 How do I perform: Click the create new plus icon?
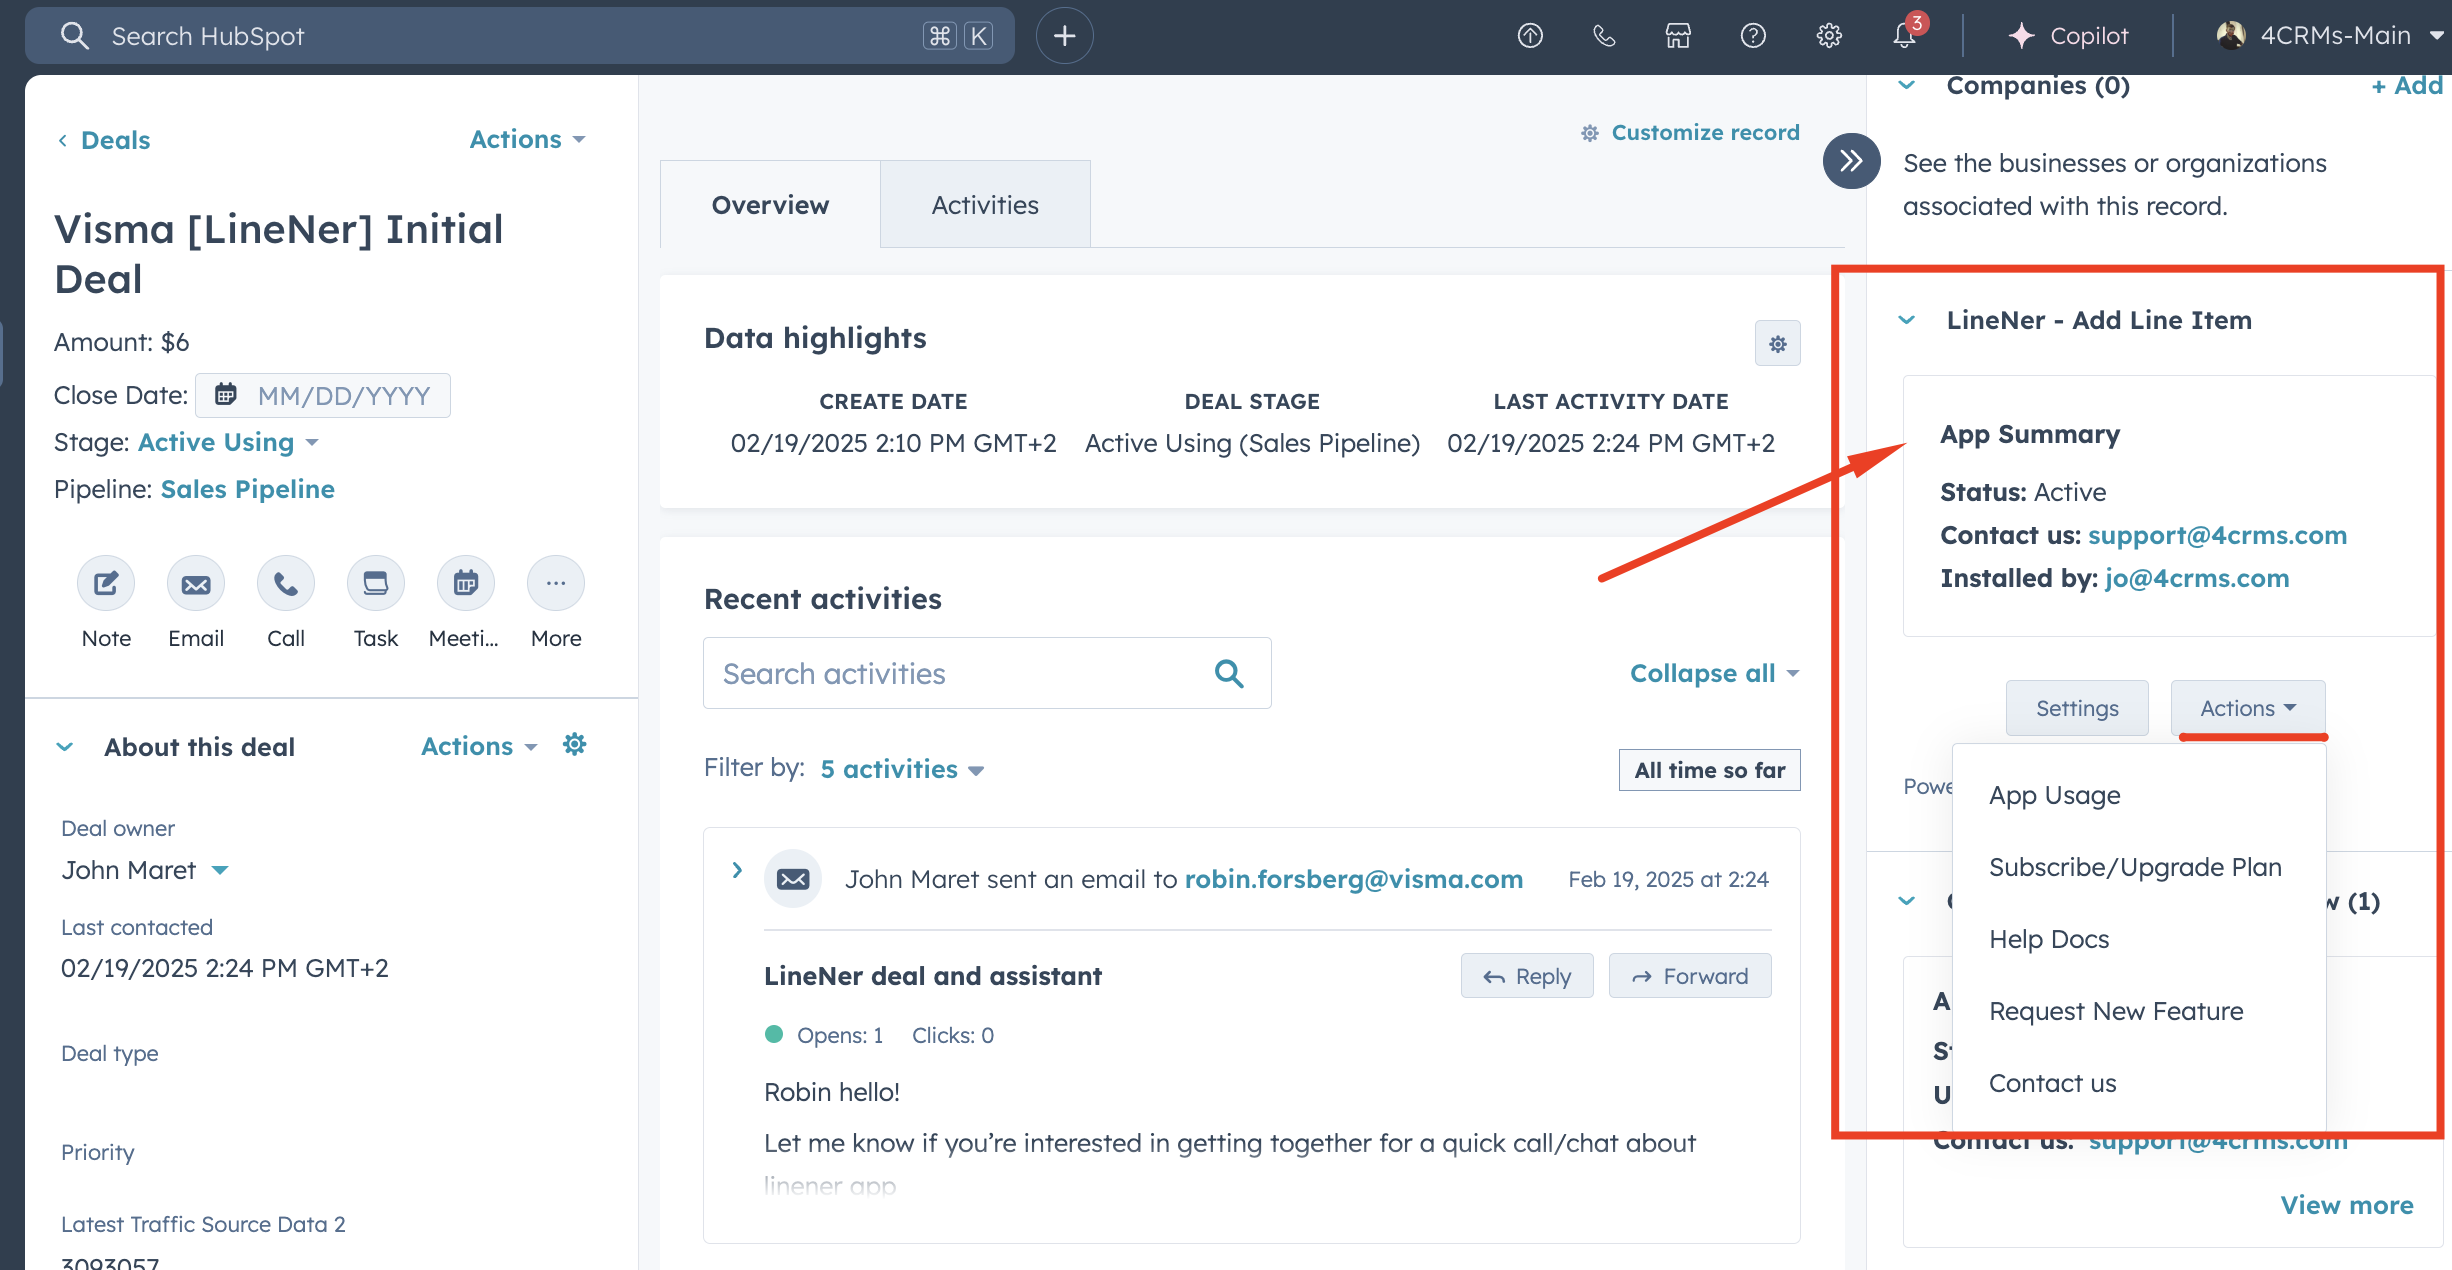(x=1064, y=36)
